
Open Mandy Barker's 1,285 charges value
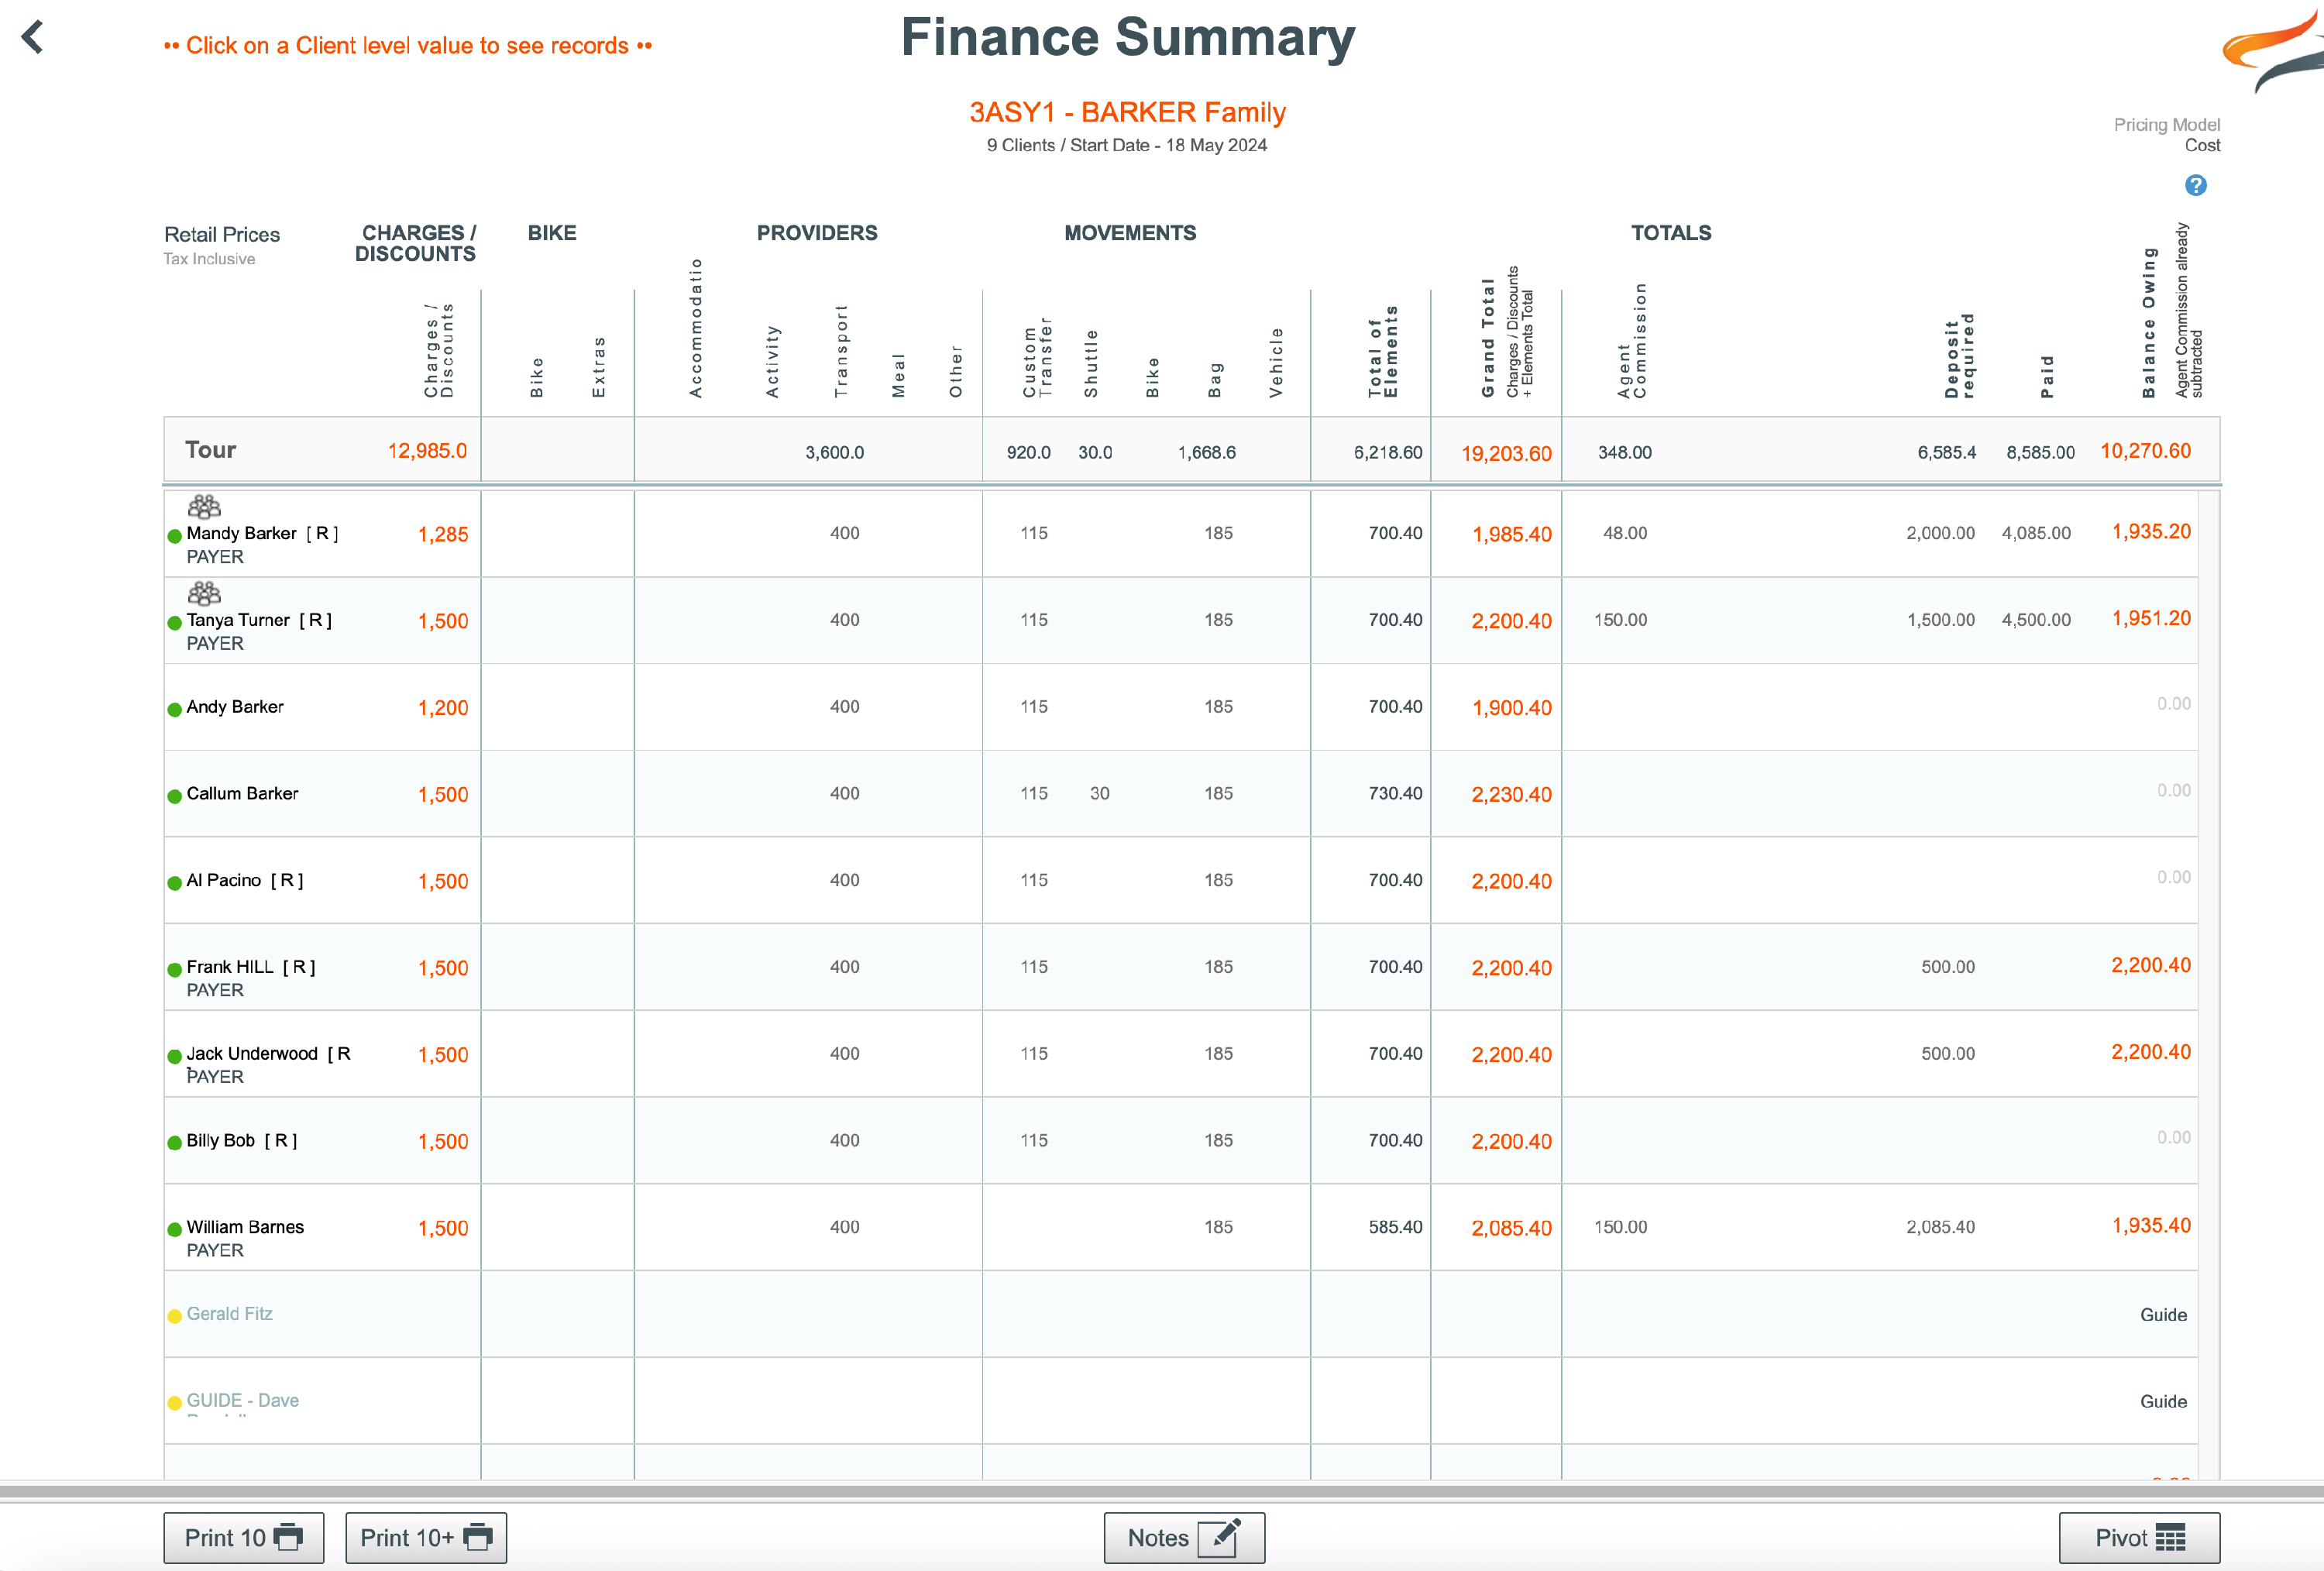tap(443, 535)
